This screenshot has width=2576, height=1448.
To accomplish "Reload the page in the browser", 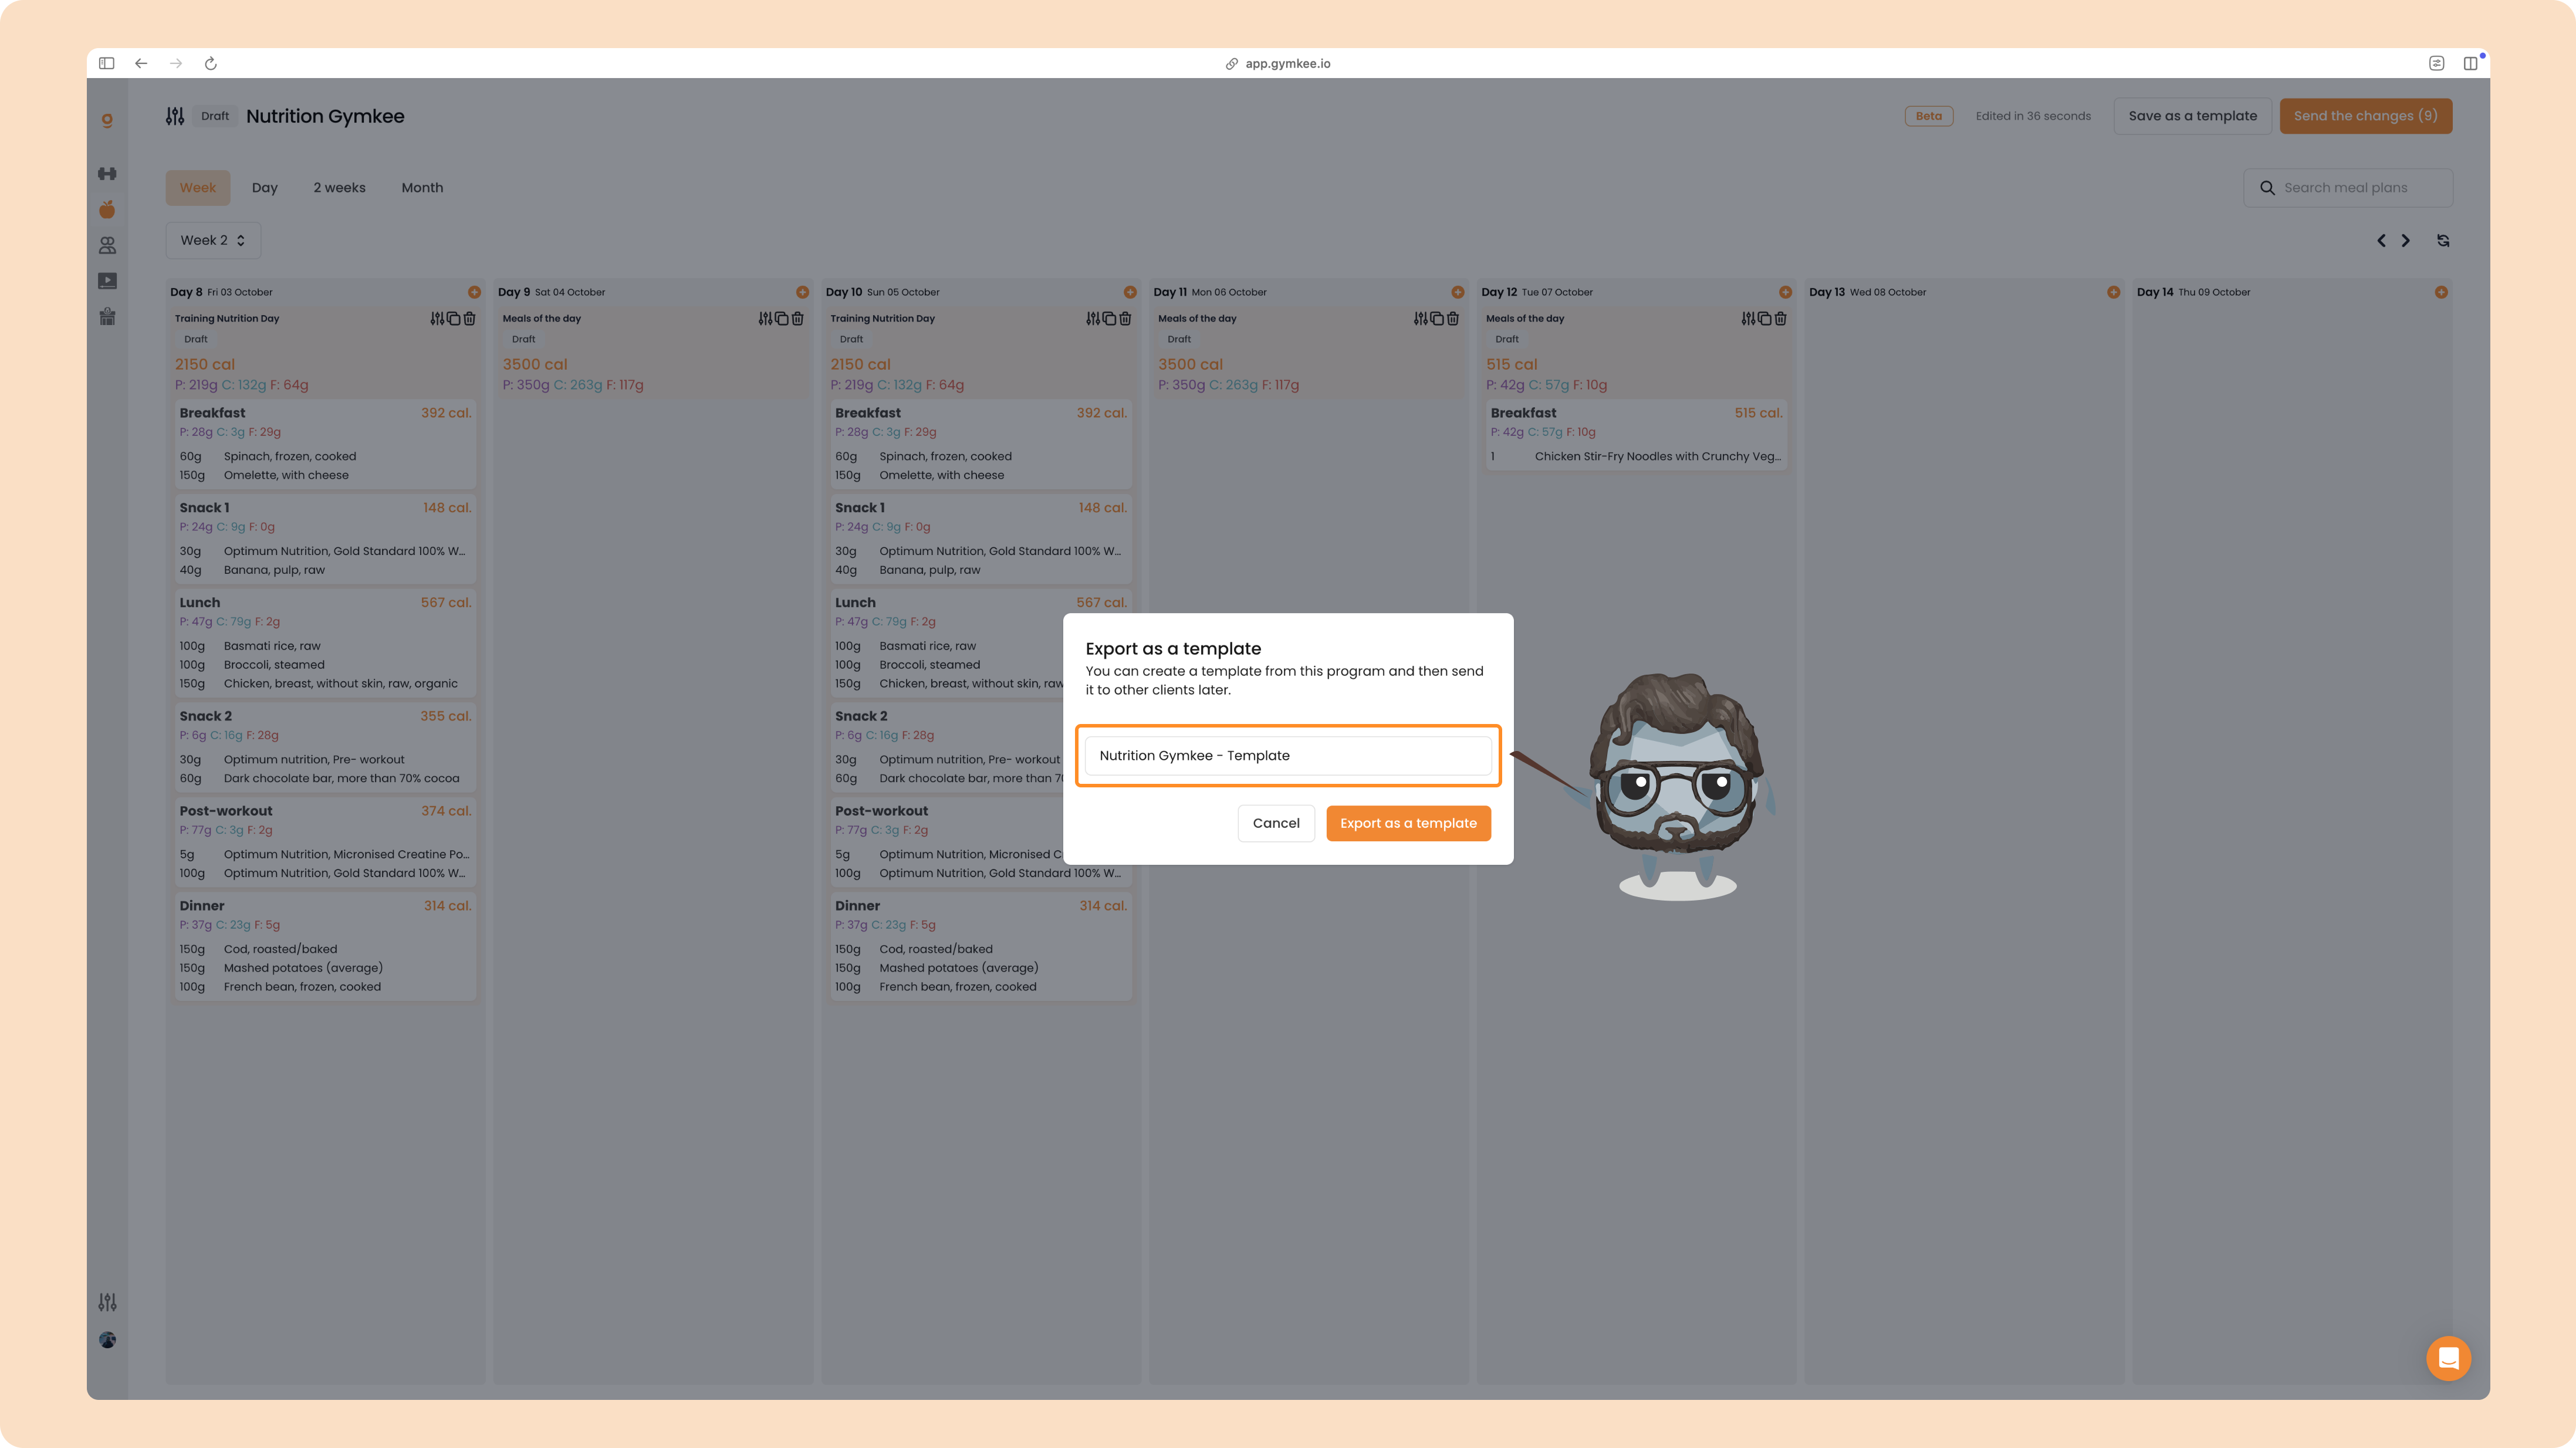I will click(x=210, y=63).
